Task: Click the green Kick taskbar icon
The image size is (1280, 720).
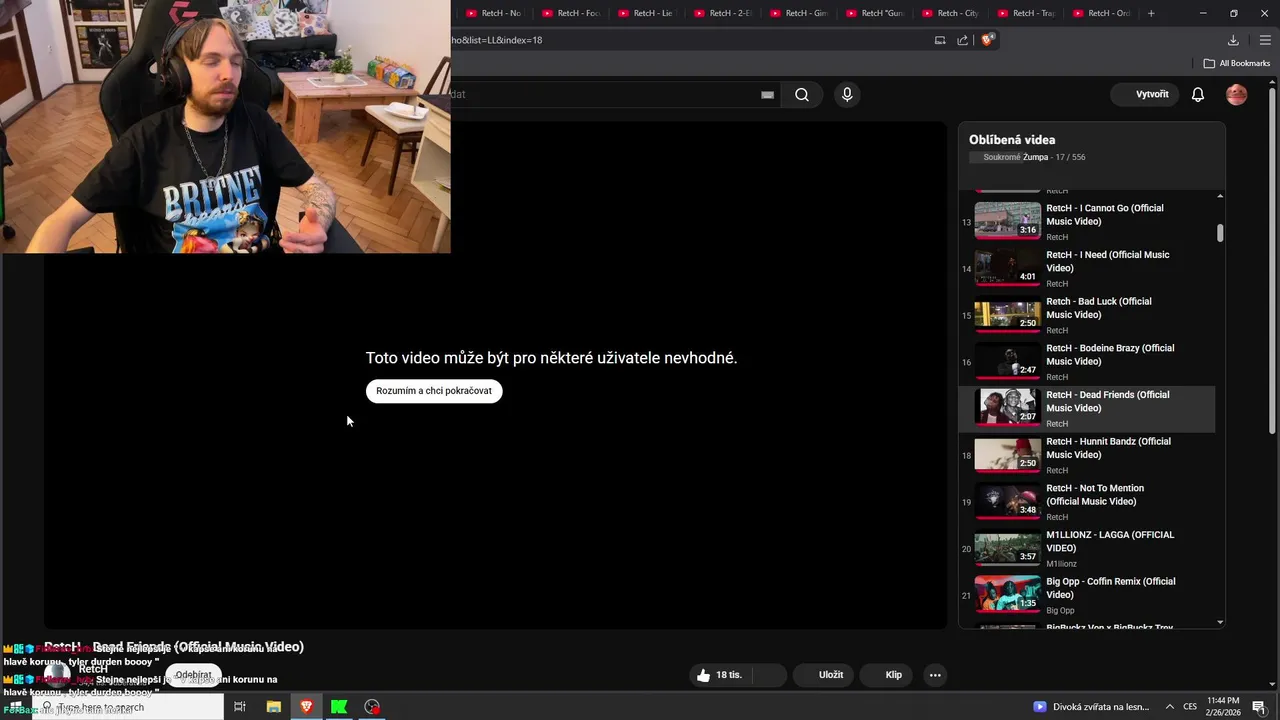Action: (339, 707)
